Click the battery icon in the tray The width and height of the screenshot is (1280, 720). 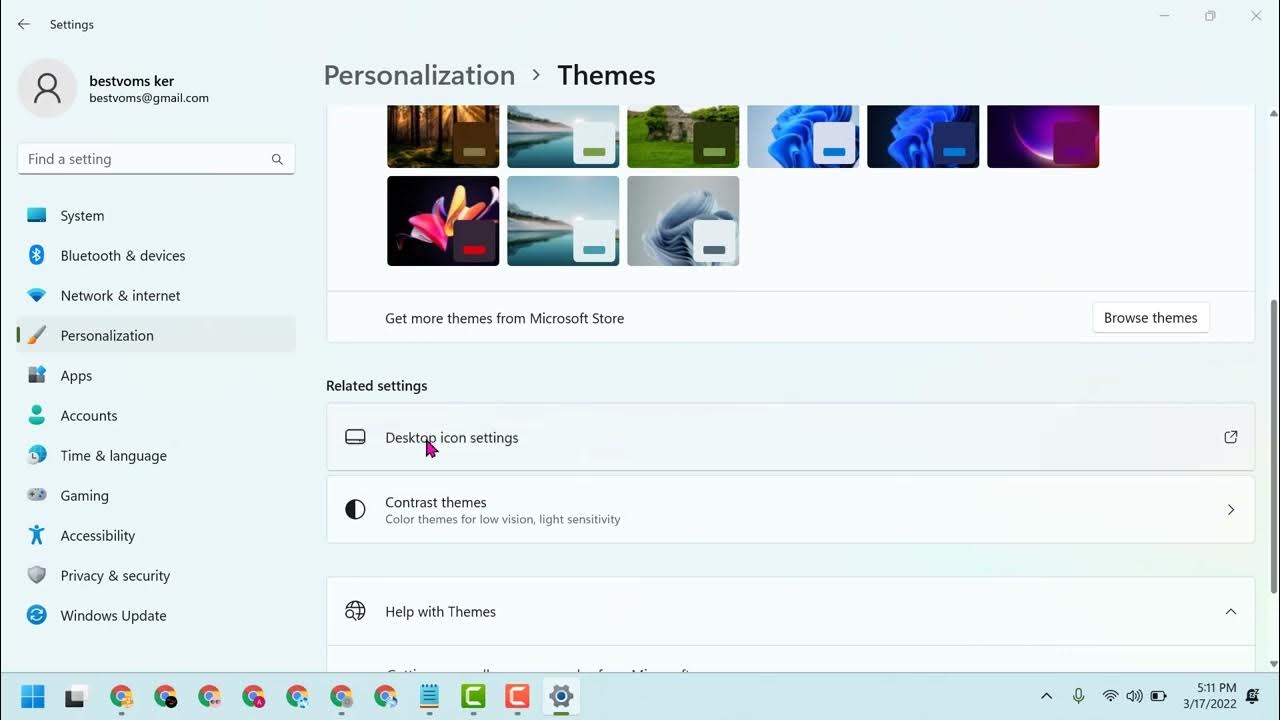point(1158,696)
